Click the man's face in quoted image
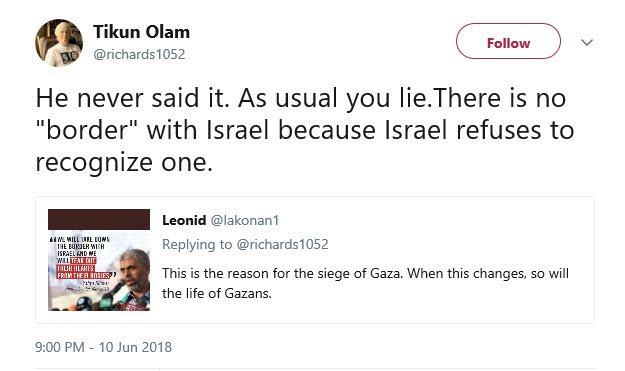Viewport: 625px width, 371px height. coord(135,269)
